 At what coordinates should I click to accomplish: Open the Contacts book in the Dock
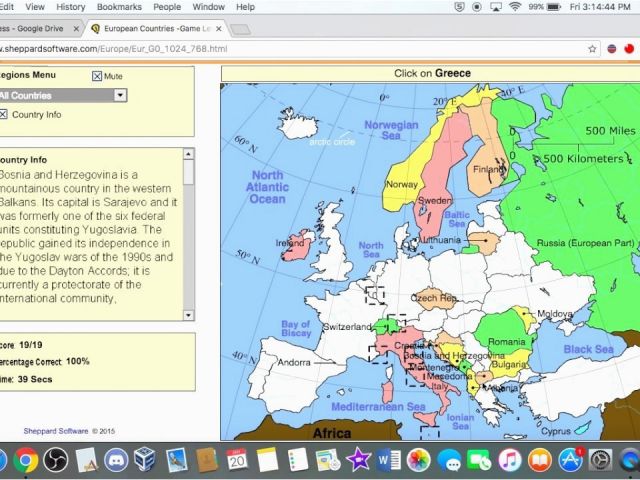coord(207,460)
